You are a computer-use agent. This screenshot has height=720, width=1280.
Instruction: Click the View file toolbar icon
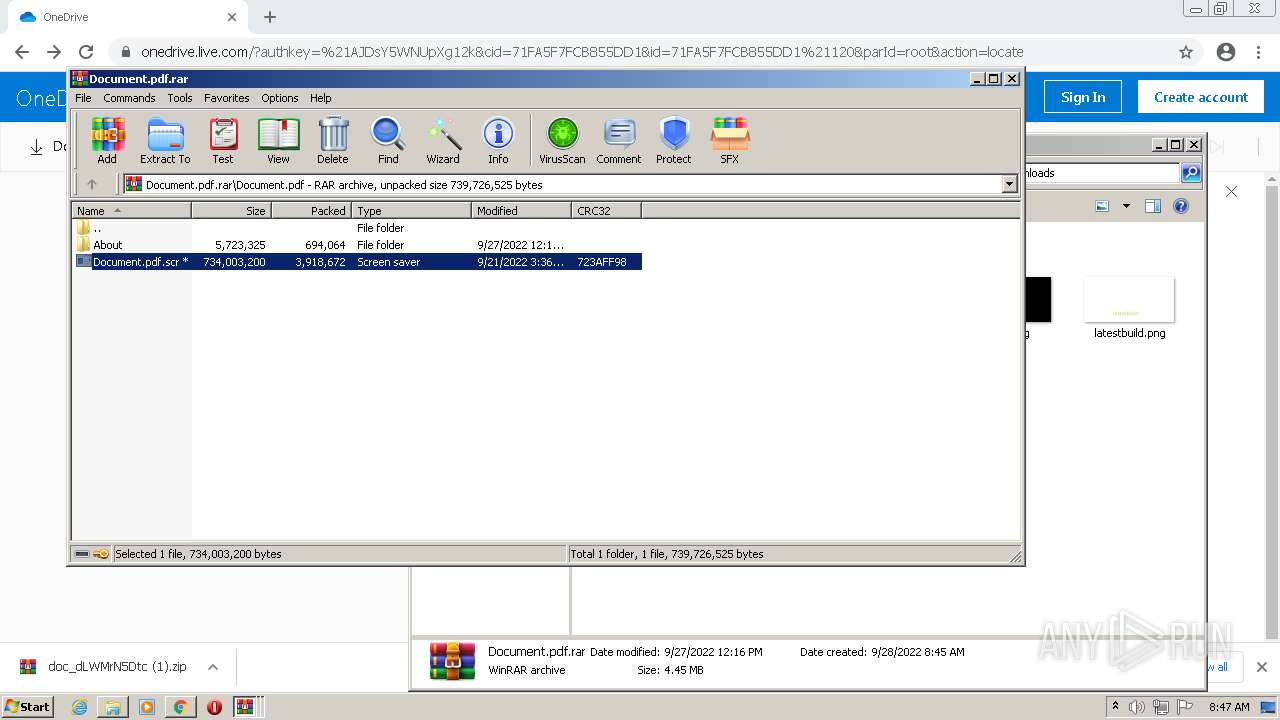(278, 140)
